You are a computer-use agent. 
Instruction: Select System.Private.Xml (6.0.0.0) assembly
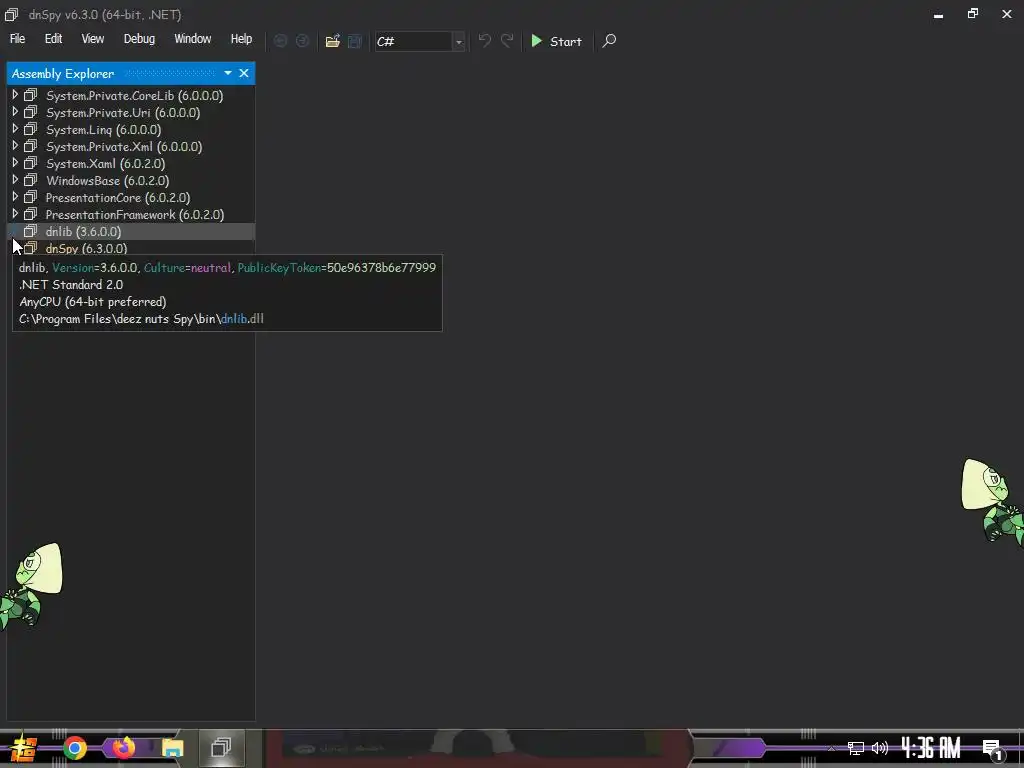click(x=124, y=146)
